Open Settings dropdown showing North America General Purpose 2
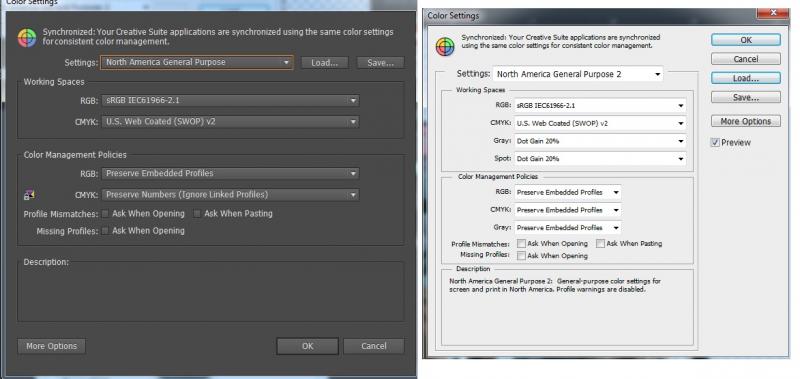800x379 pixels. tap(578, 74)
